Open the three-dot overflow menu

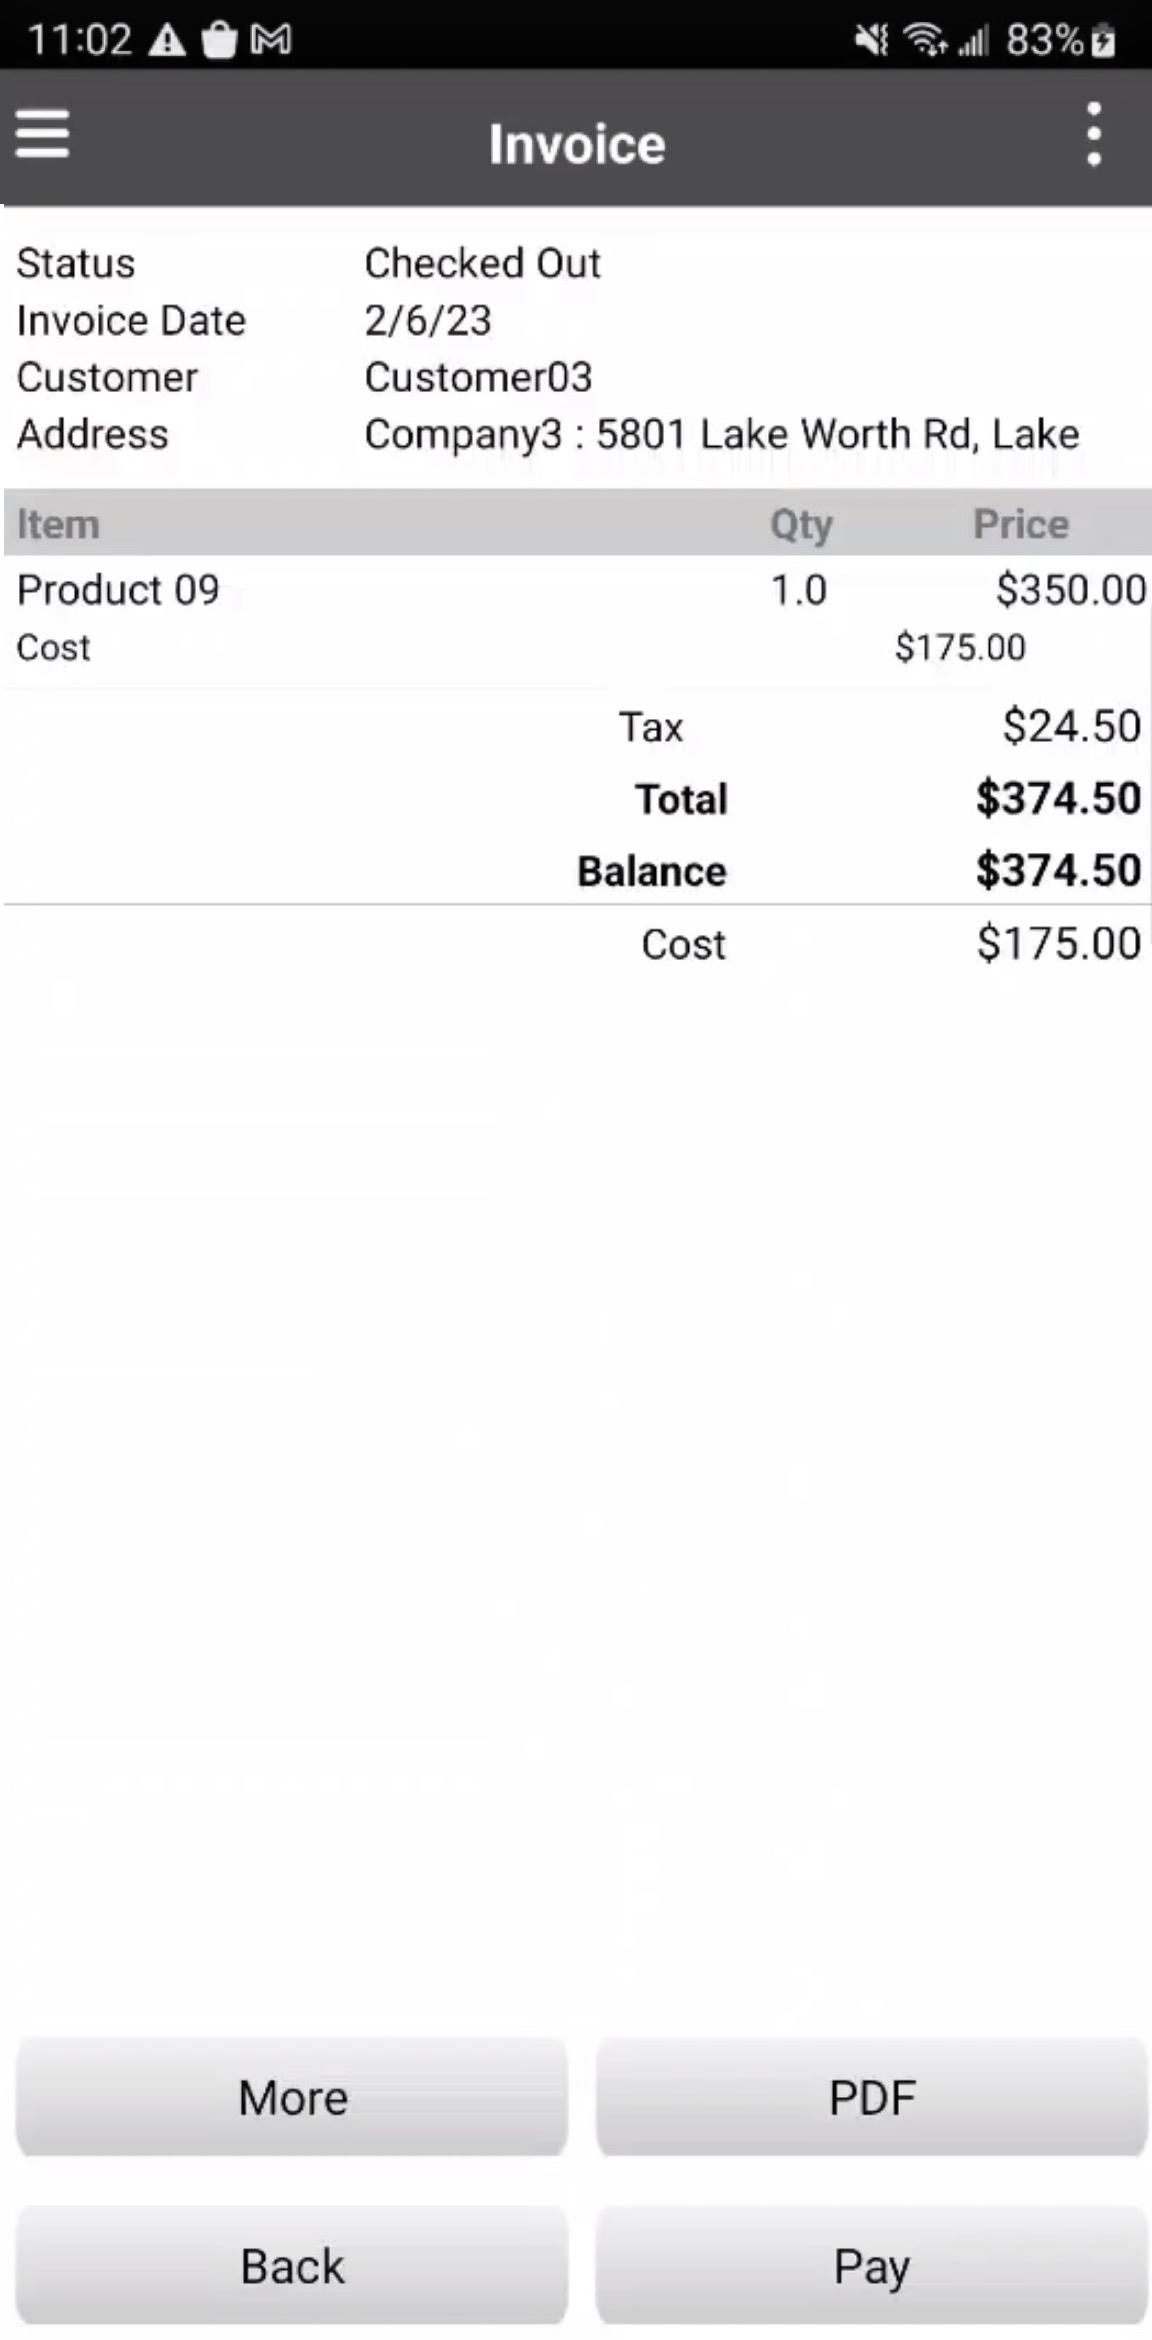point(1094,134)
